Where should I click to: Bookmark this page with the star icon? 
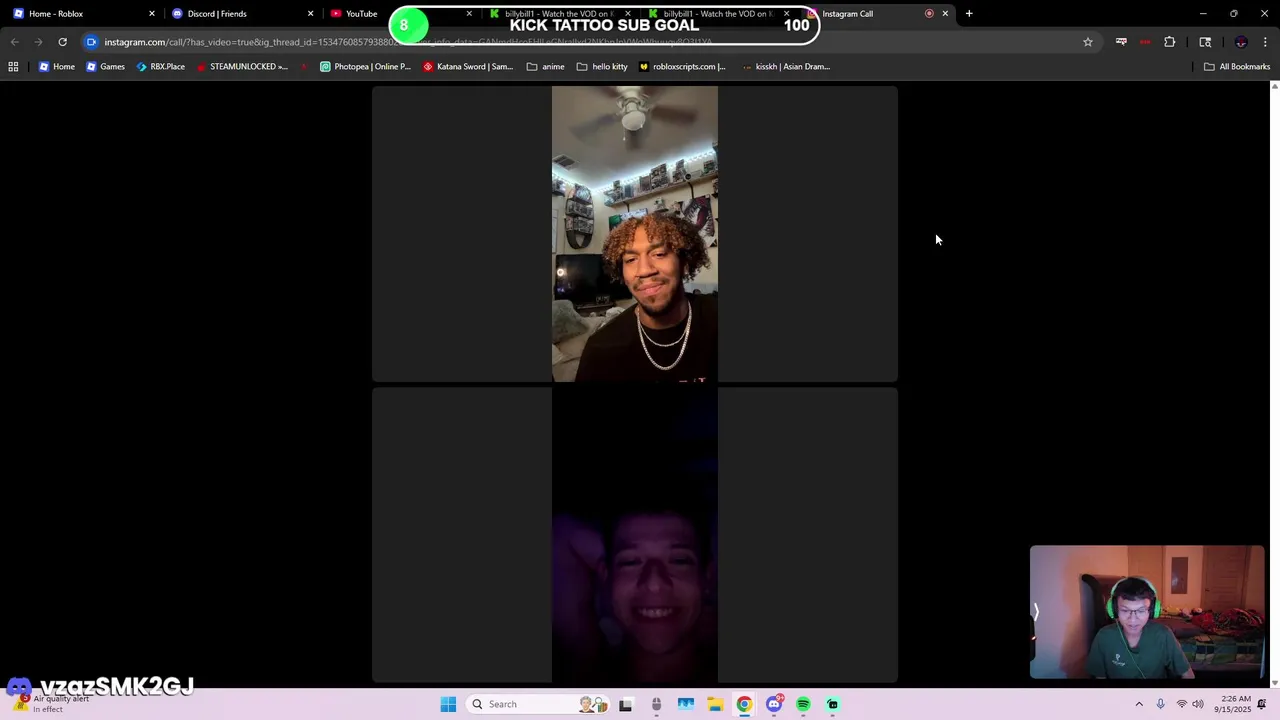1088,42
